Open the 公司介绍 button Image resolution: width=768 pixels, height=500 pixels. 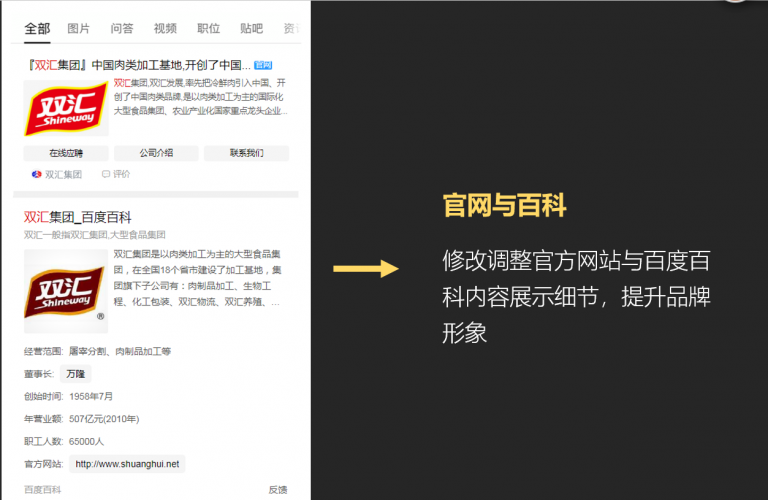(x=156, y=153)
